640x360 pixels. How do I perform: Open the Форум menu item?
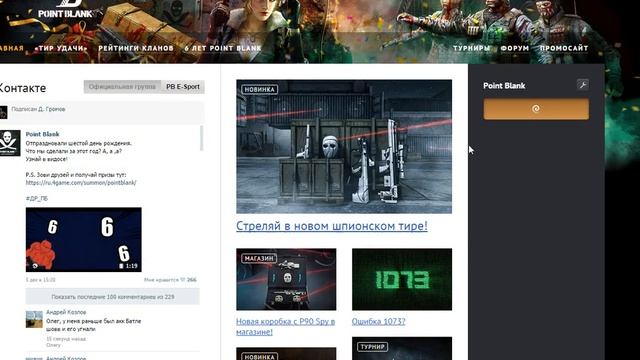pos(515,48)
